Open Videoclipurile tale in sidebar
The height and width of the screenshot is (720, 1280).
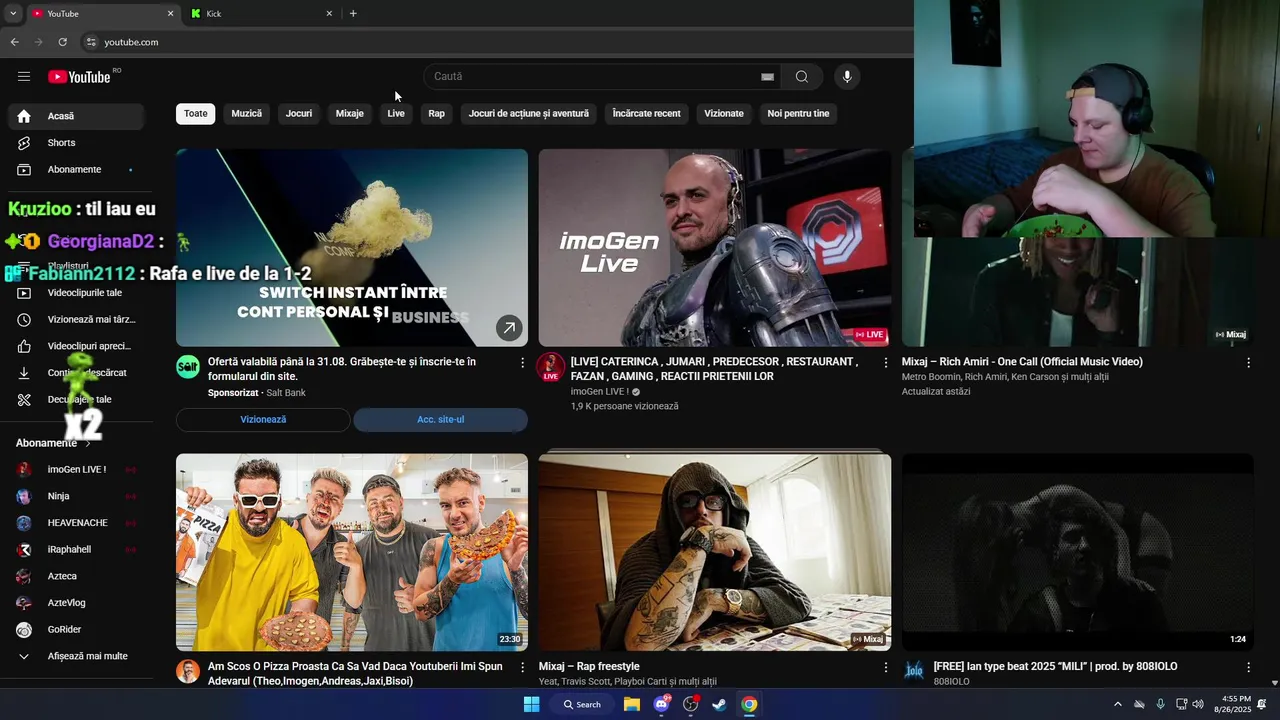(76, 293)
